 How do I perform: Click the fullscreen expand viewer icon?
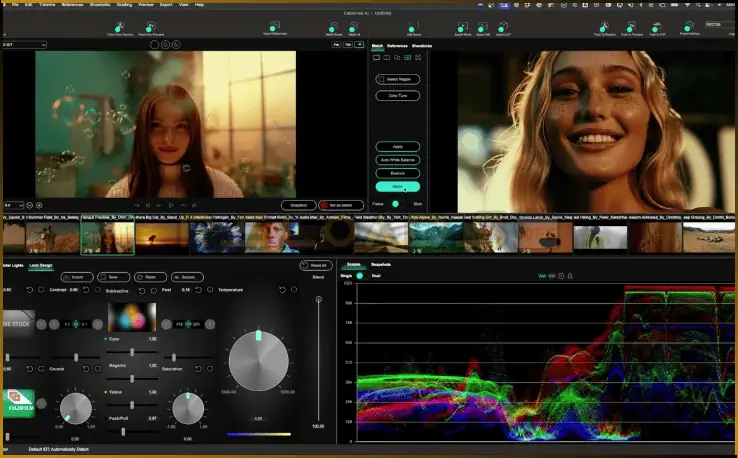(x=418, y=57)
